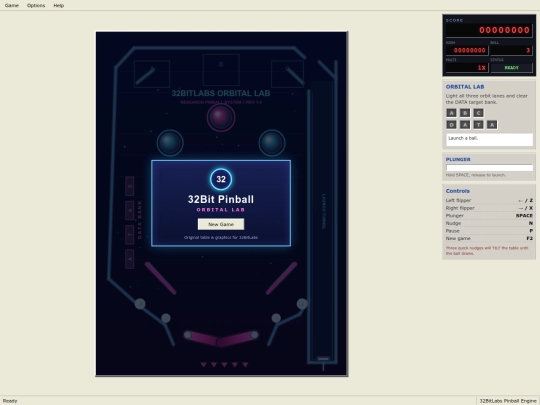Click the red score display
Image resolution: width=540 pixels, height=405 pixels.
pos(489,30)
